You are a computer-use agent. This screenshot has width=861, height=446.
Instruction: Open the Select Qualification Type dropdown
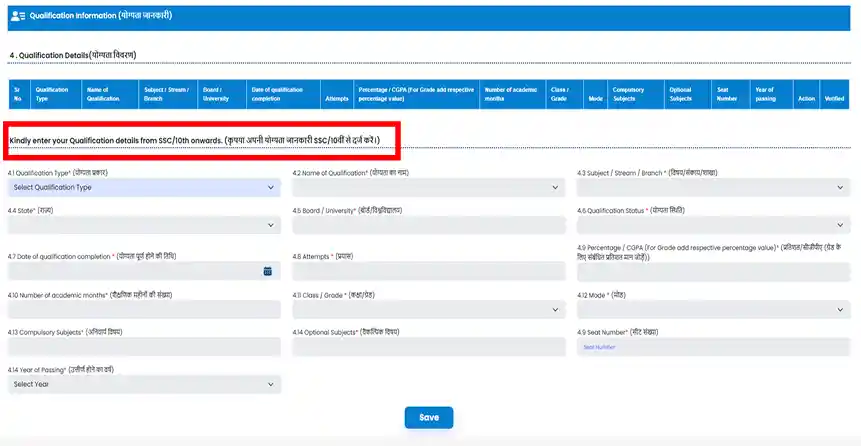(x=144, y=187)
